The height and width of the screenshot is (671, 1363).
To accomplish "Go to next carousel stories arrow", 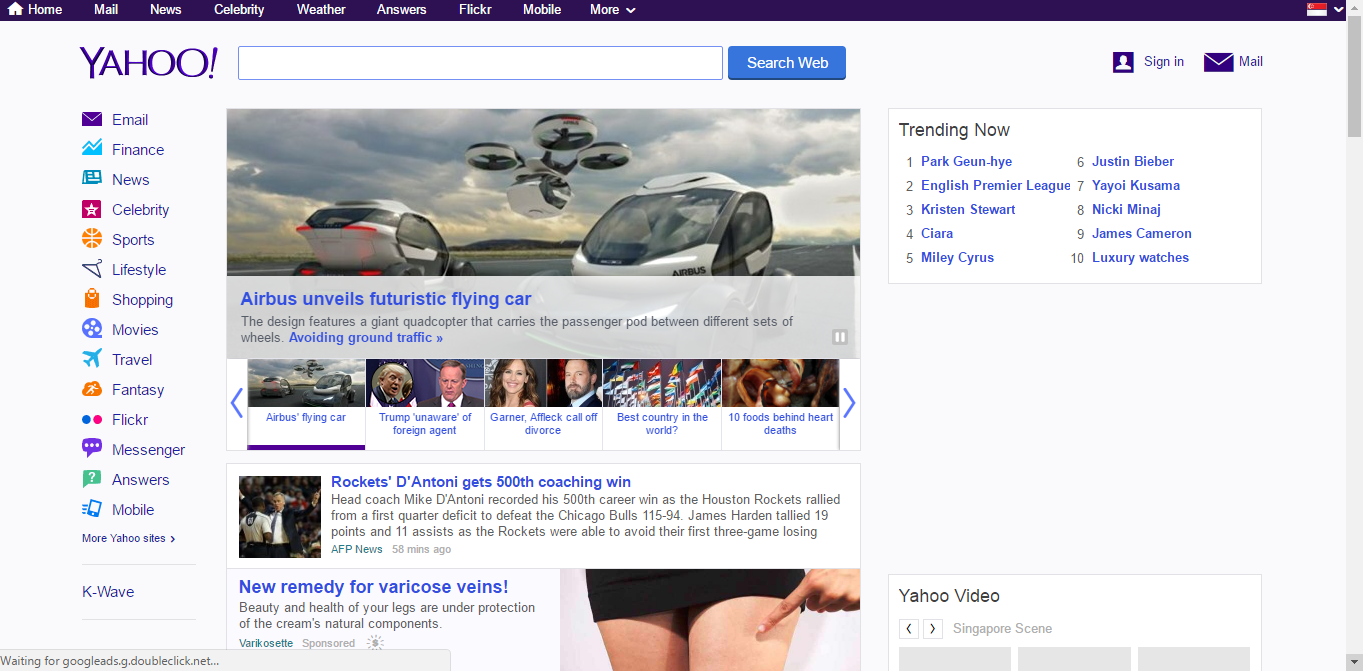I will 849,403.
